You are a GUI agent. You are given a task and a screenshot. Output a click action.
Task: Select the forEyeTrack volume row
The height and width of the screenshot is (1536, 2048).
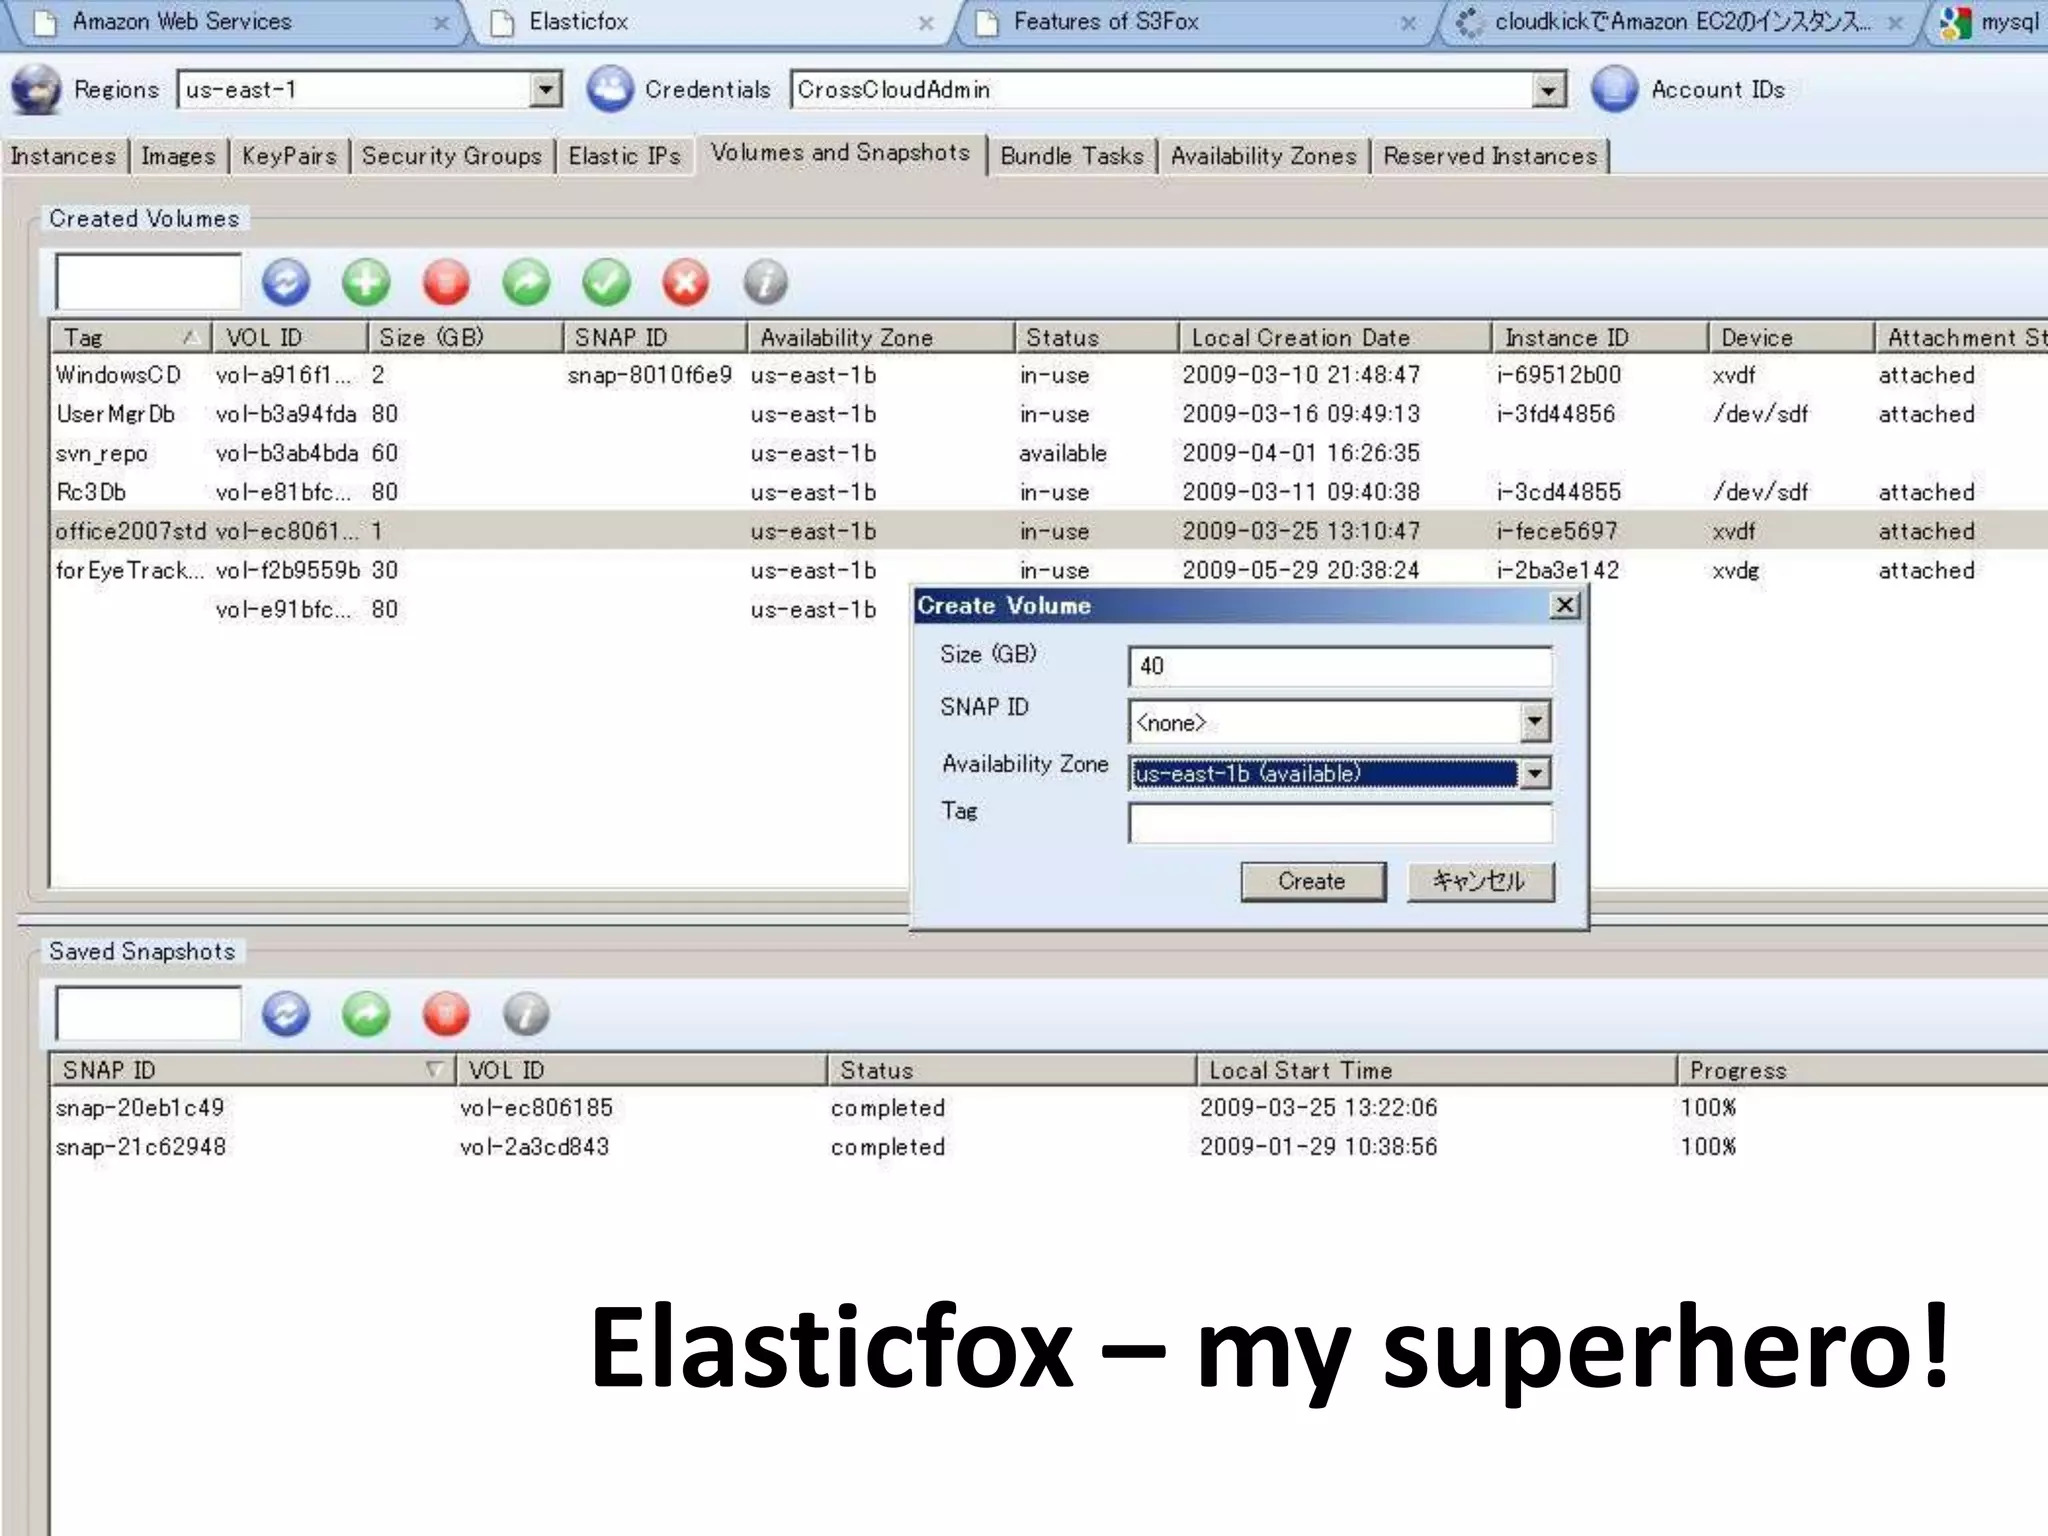[1050, 570]
